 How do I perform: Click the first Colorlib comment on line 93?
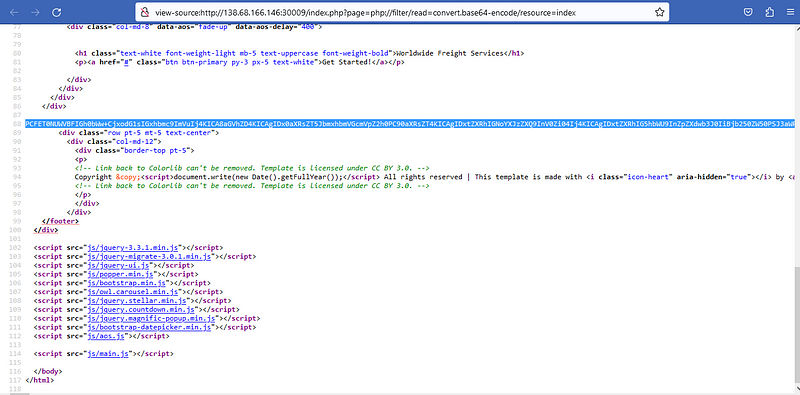[252, 168]
